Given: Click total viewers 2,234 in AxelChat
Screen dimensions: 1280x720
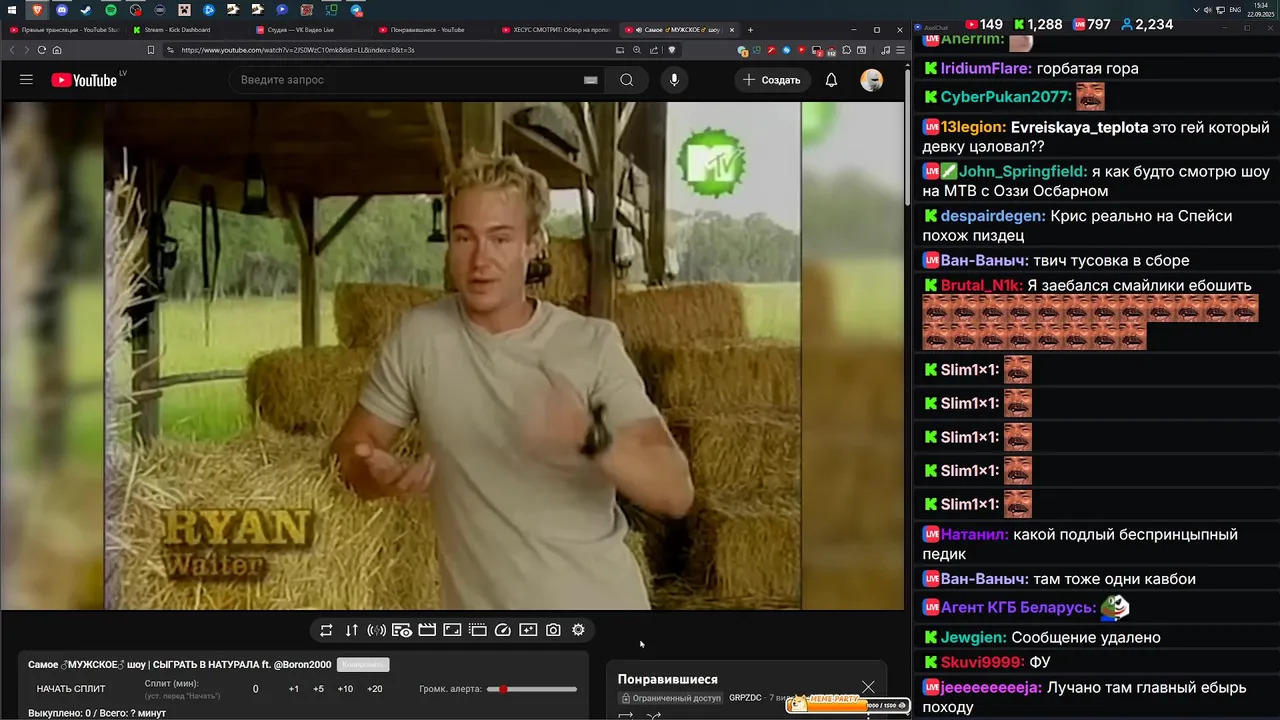Looking at the screenshot, I should [1147, 24].
